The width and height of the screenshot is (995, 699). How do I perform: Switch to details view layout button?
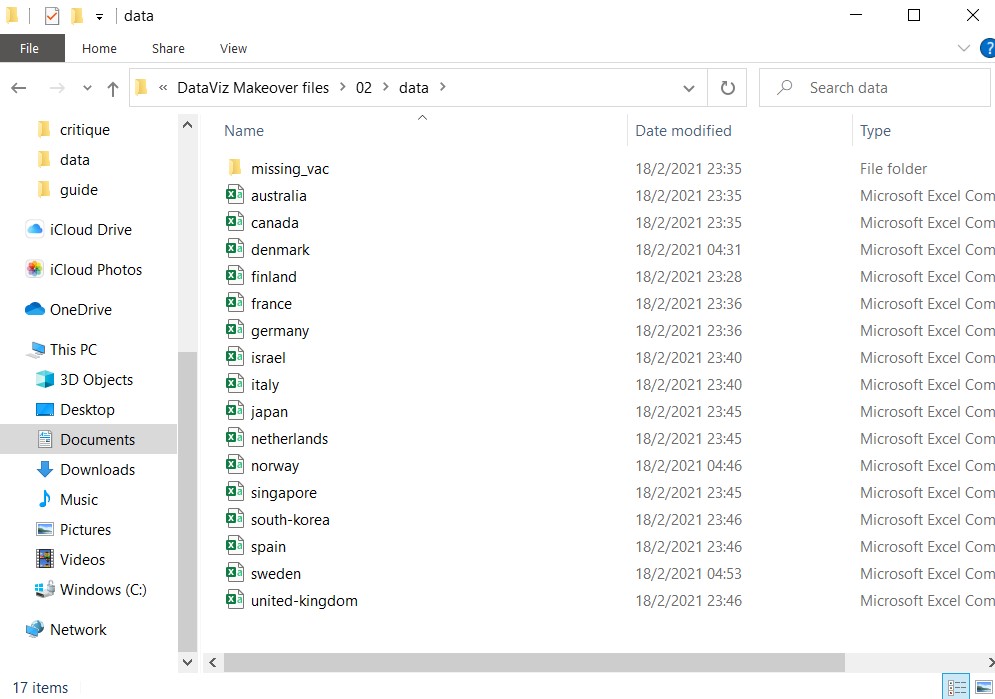[956, 687]
